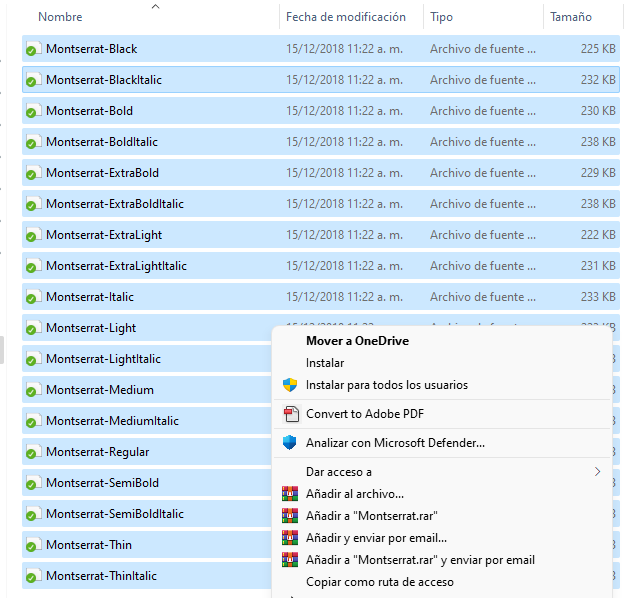This screenshot has width=631, height=598.
Task: Click the 232 KB size of Montserrat-BlackItalic
Action: [598, 80]
